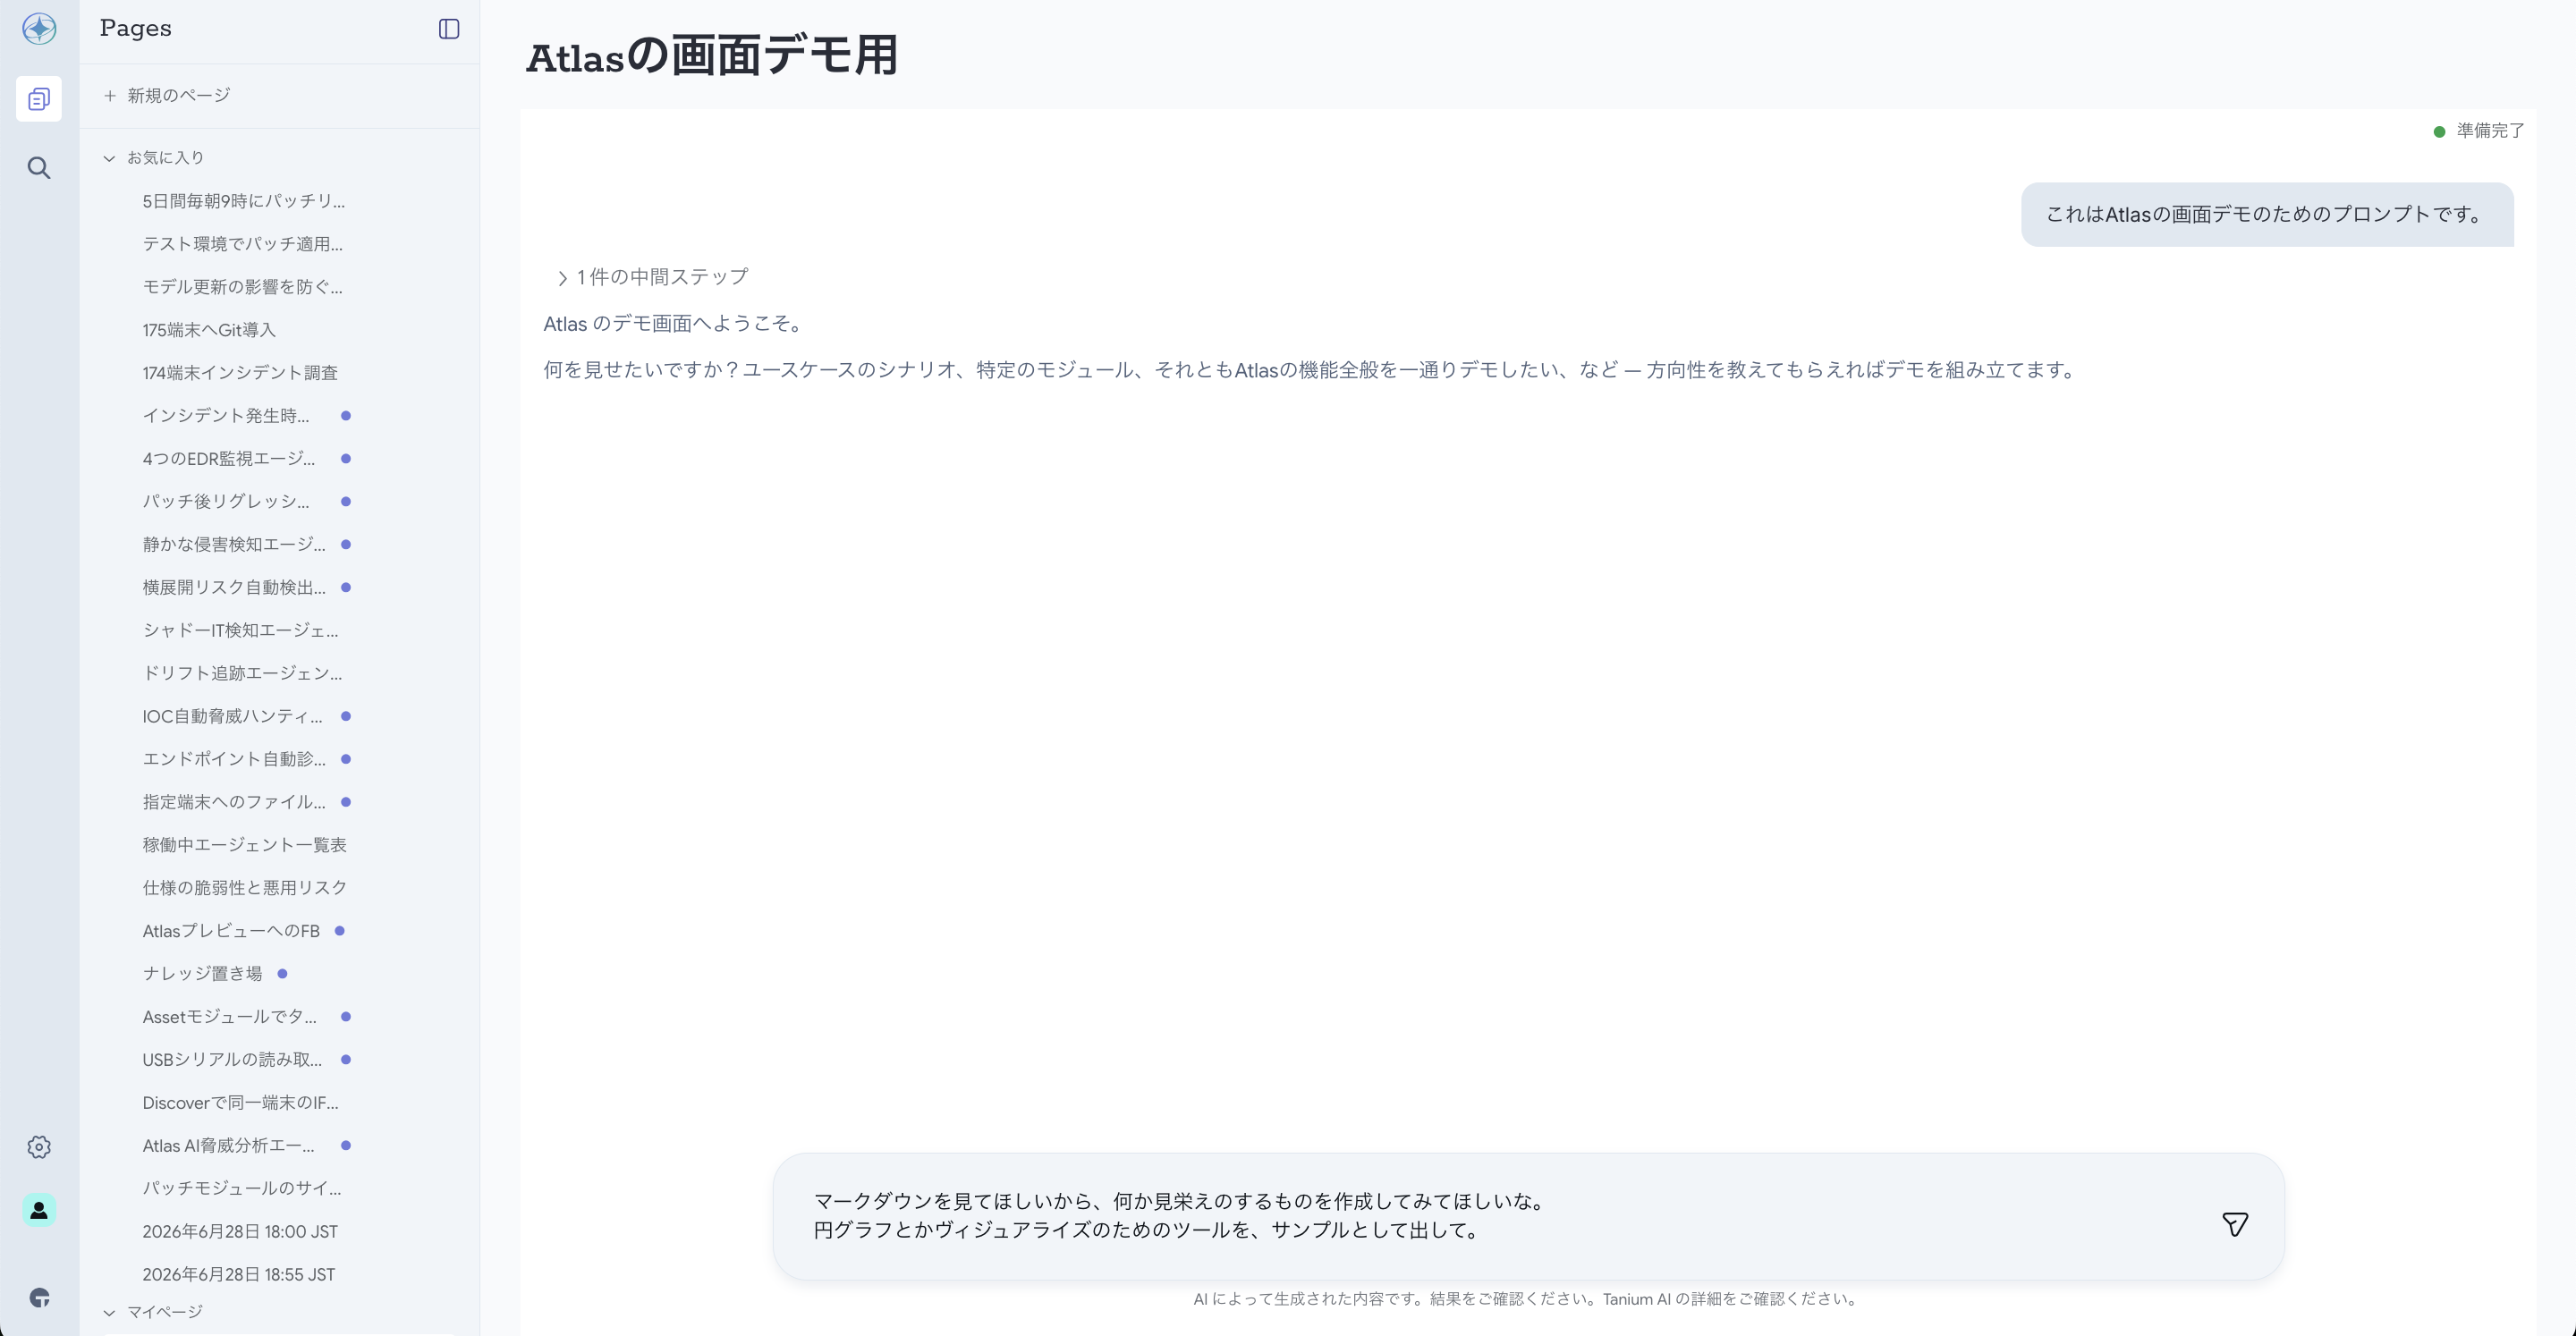Open page シャドーIT検知エージェ...
Viewport: 2576px width, 1336px height.
[x=241, y=631]
